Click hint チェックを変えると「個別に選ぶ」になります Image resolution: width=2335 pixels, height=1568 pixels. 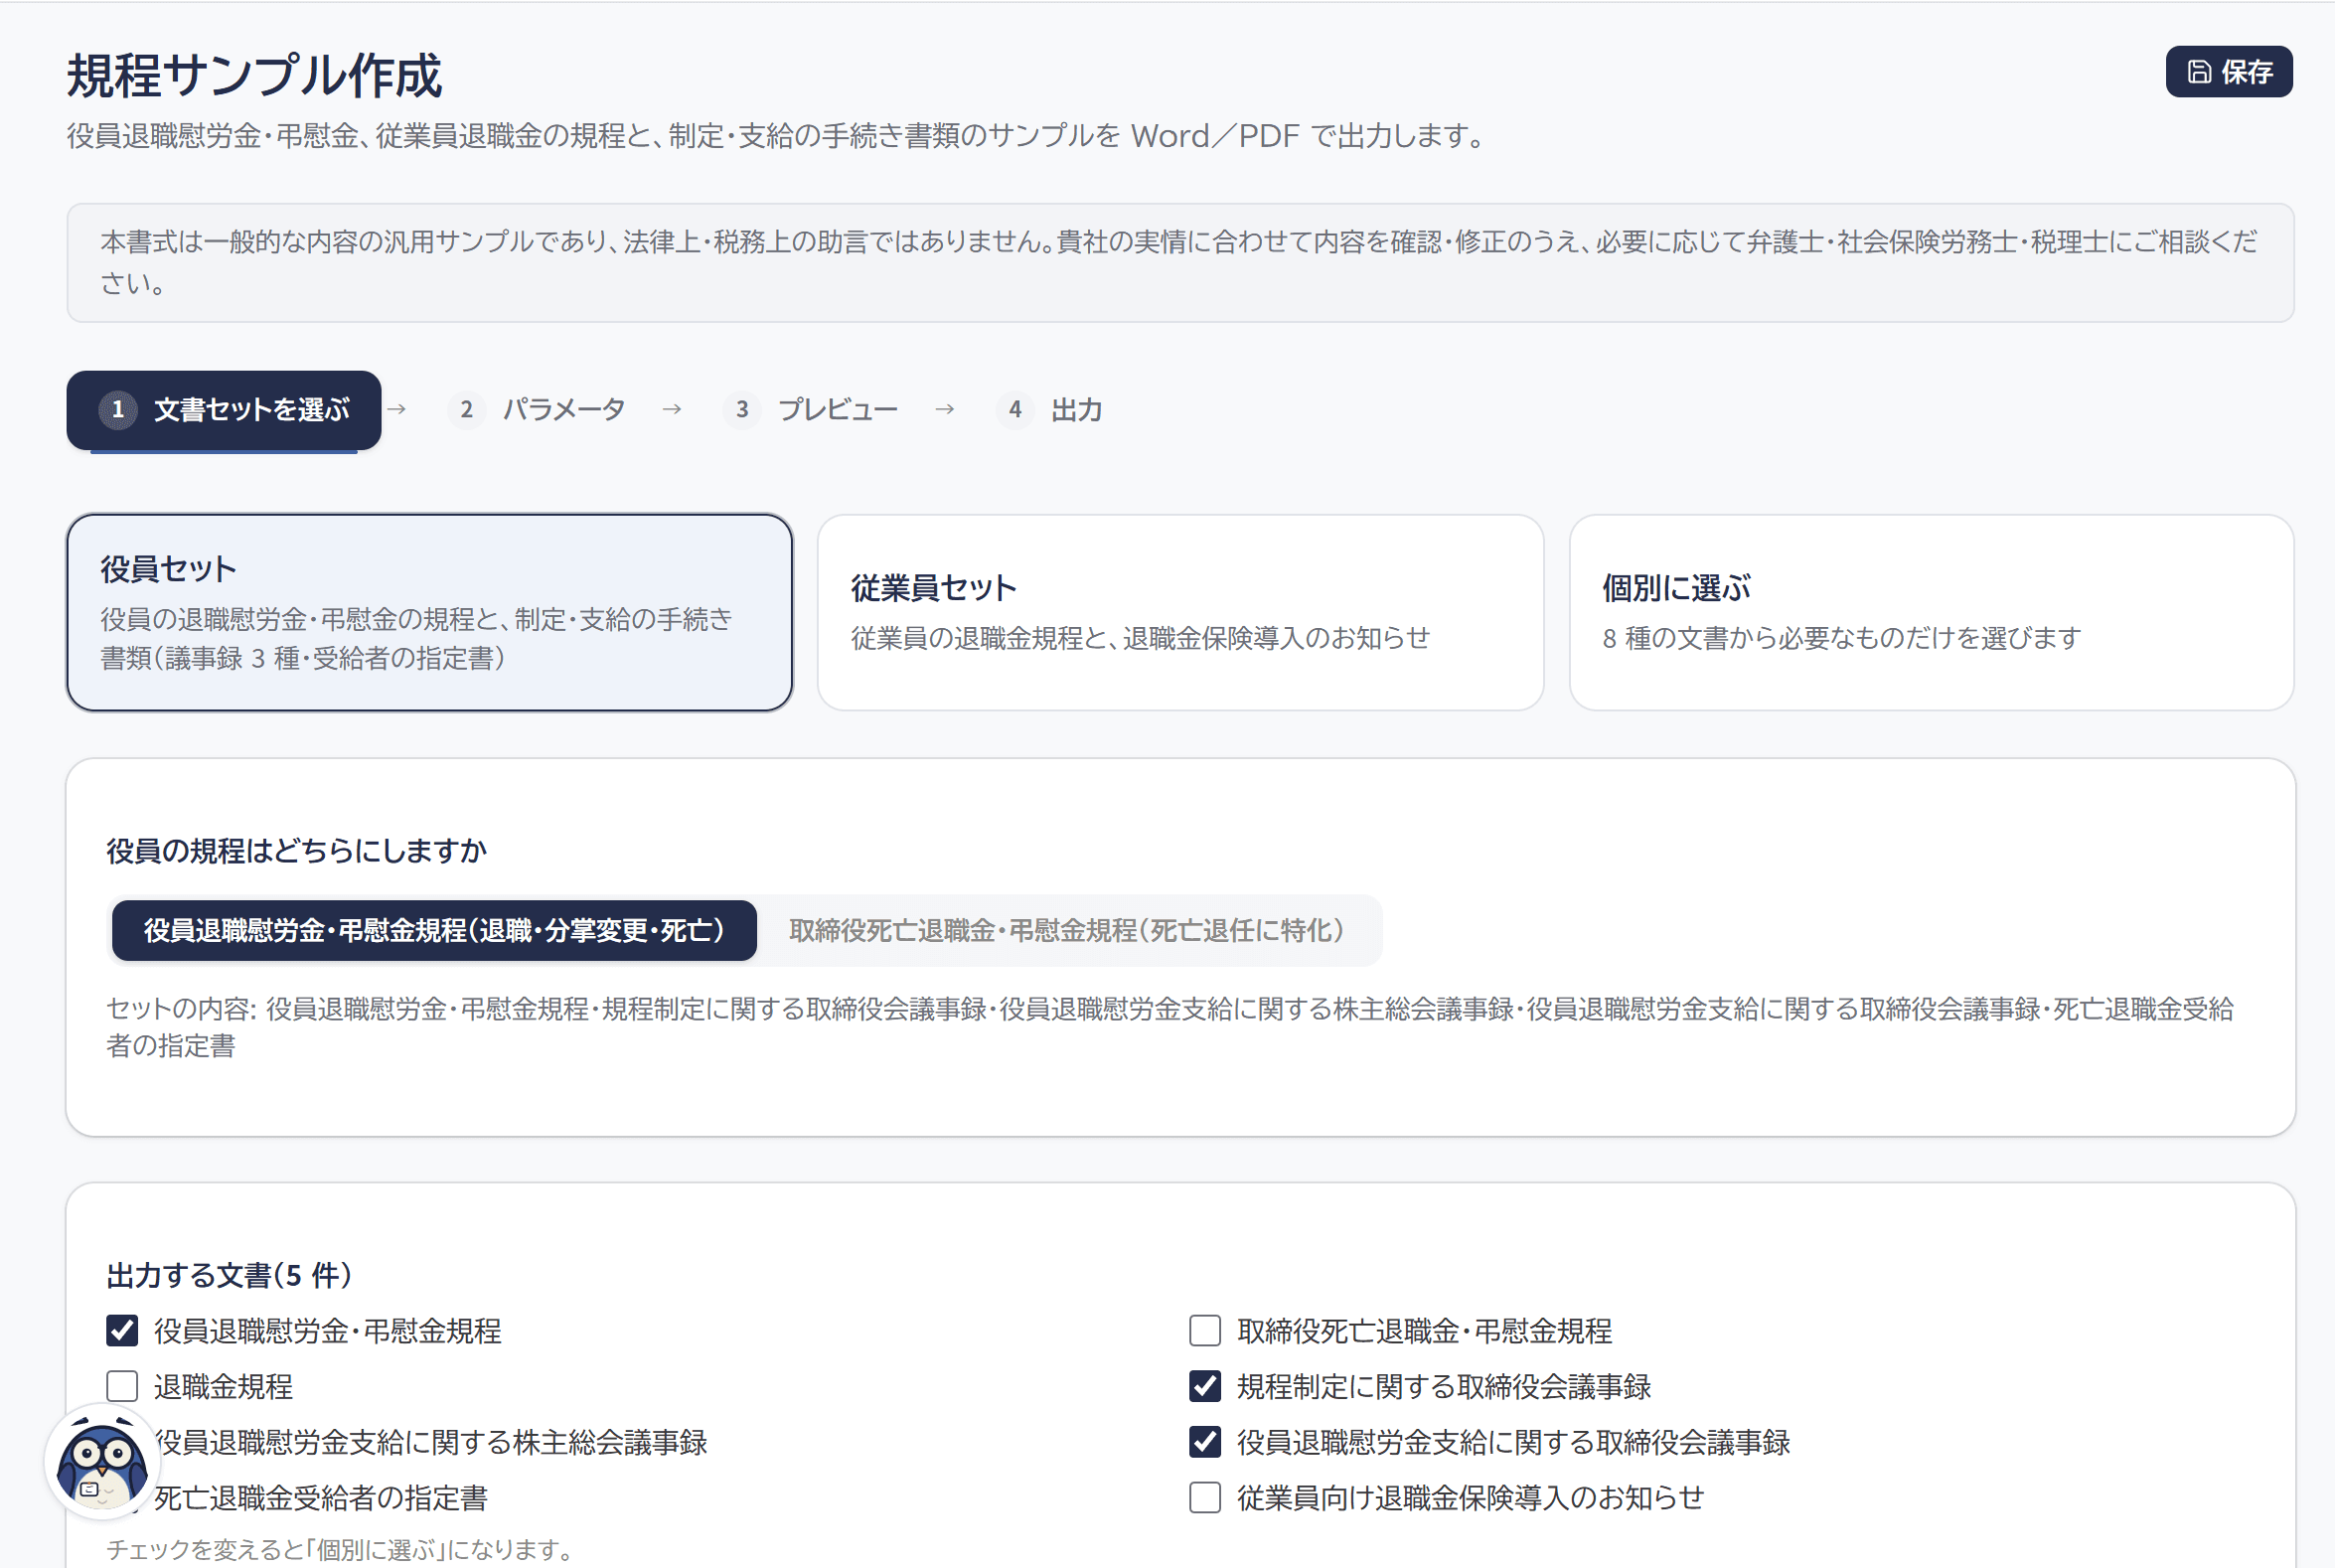[341, 1549]
